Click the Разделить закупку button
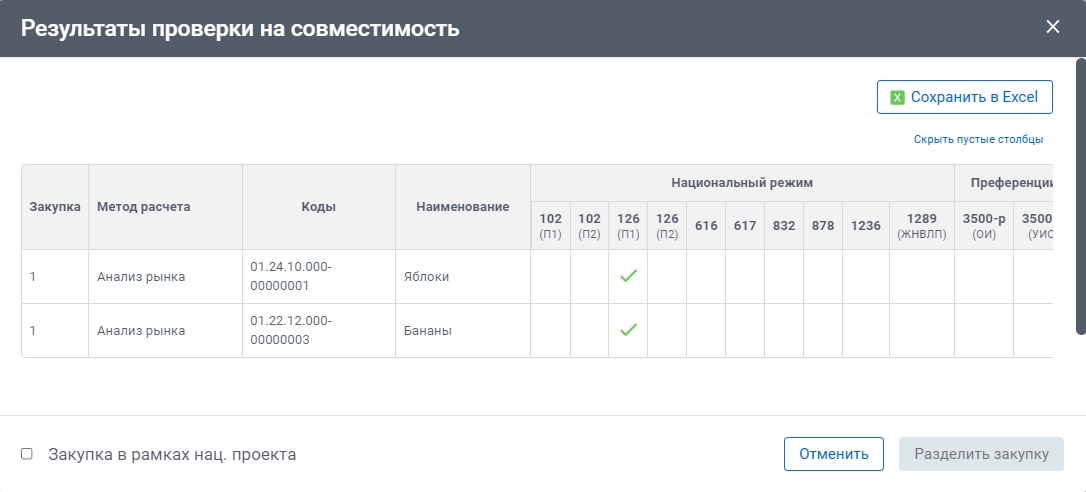This screenshot has height=492, width=1086. 981,454
